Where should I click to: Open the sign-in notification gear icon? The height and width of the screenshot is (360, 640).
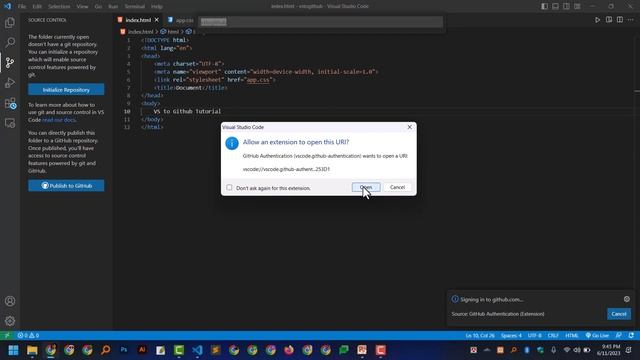[627, 299]
